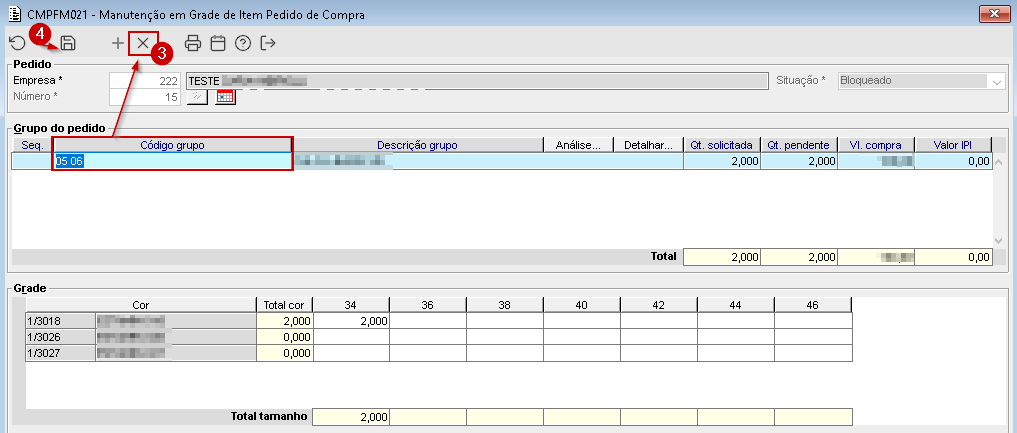Save changes with the floppy disk icon
Image resolution: width=1017 pixels, height=433 pixels.
point(68,43)
